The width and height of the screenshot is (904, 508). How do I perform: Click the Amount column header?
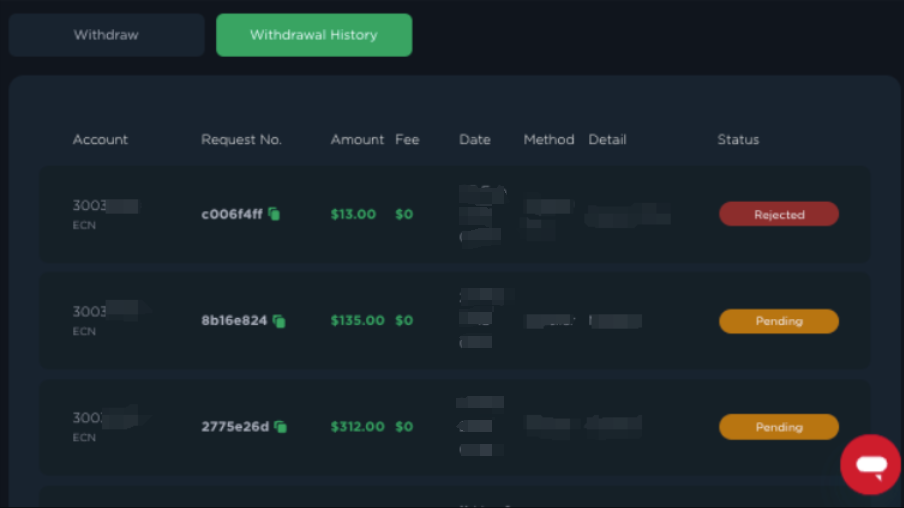(357, 140)
